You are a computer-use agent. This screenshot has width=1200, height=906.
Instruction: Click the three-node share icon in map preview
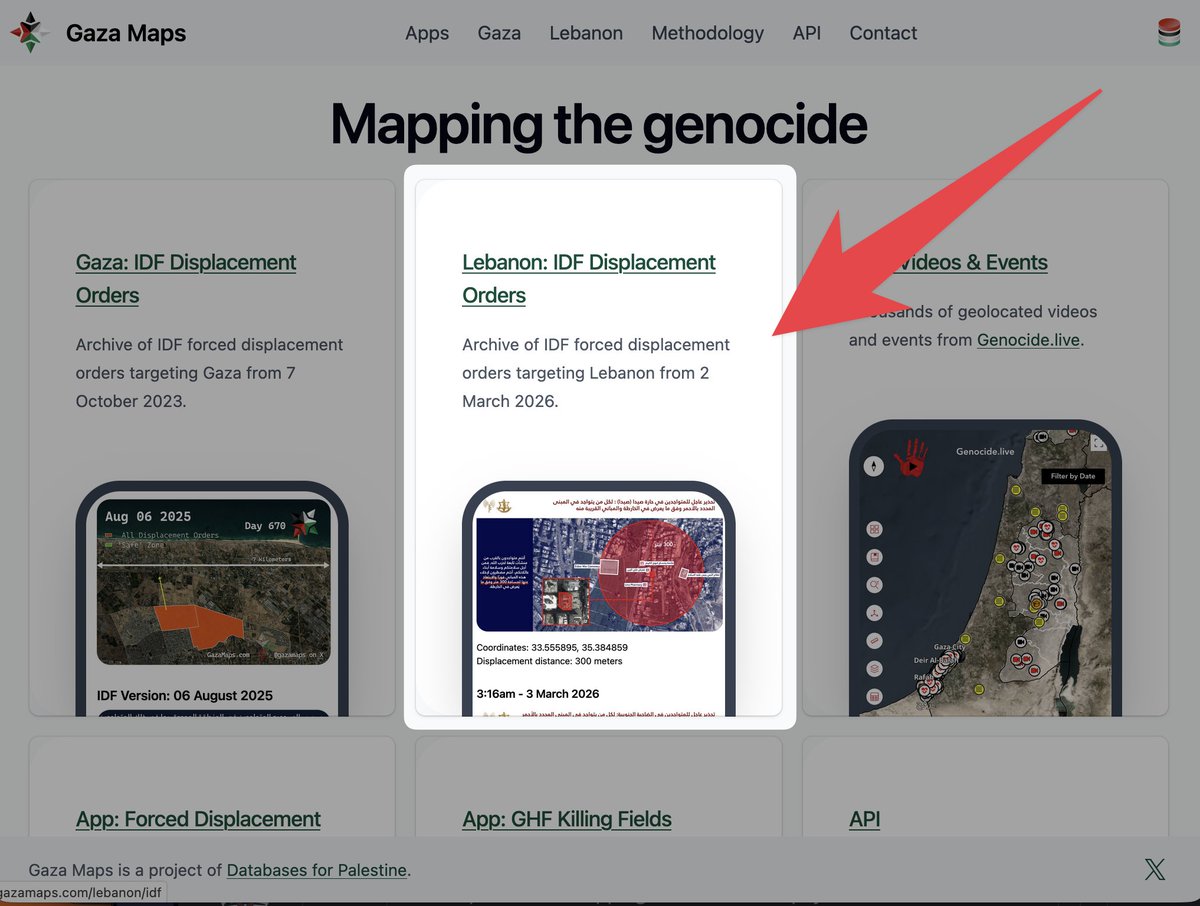(x=874, y=613)
